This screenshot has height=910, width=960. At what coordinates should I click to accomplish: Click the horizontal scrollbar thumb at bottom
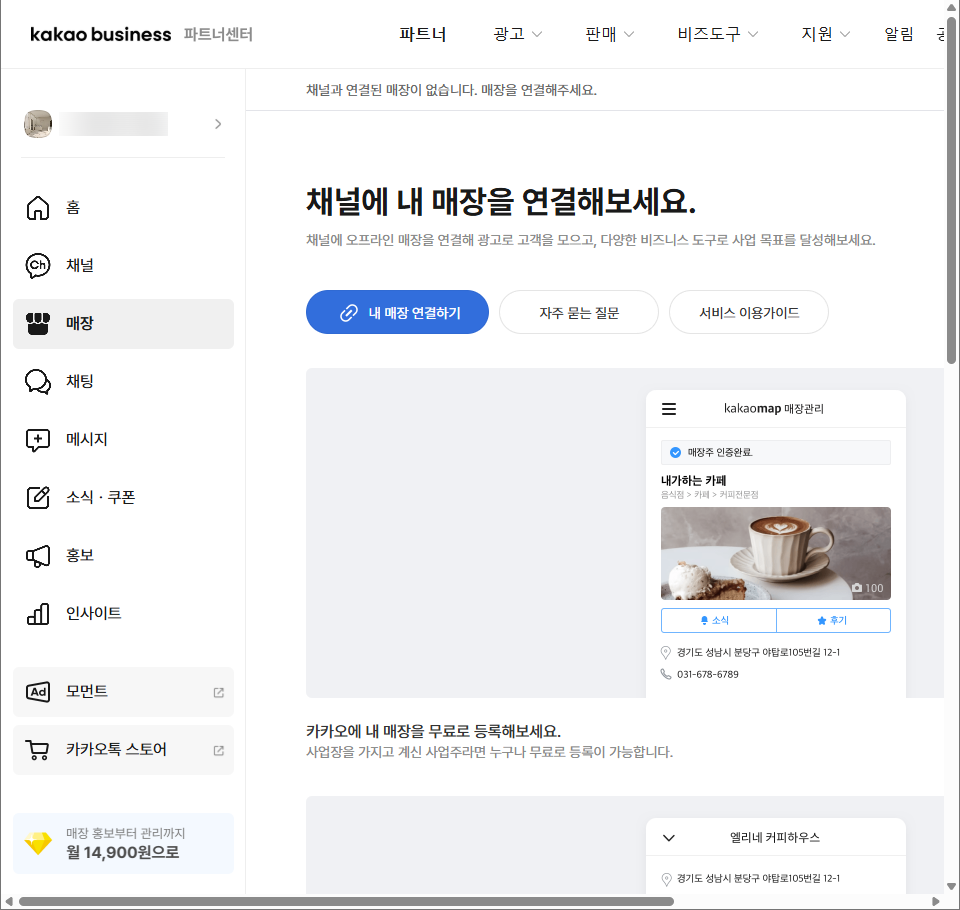346,901
